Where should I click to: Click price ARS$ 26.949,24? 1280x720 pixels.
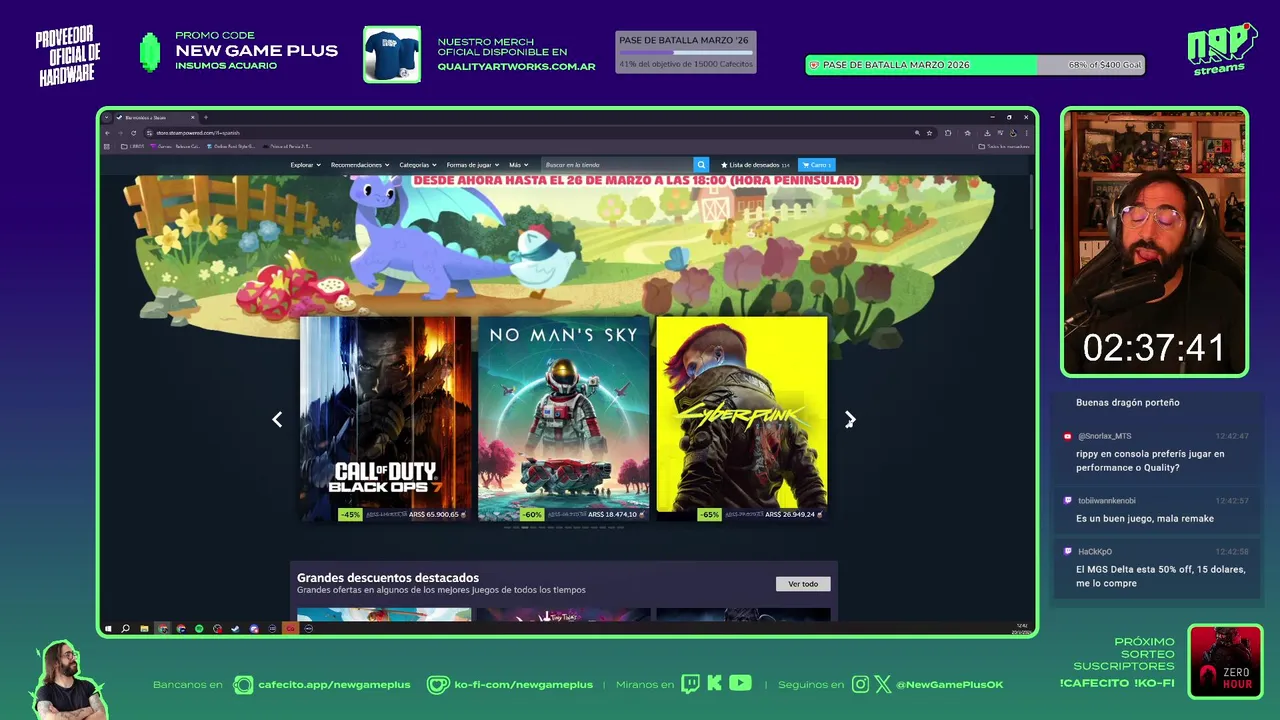tap(792, 514)
